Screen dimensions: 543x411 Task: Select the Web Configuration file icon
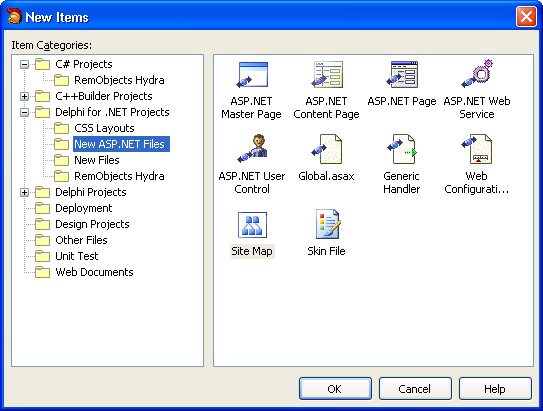point(477,149)
